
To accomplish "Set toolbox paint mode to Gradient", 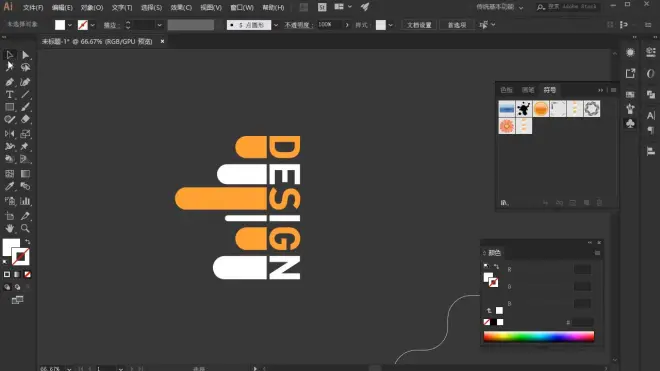I will click(17, 275).
